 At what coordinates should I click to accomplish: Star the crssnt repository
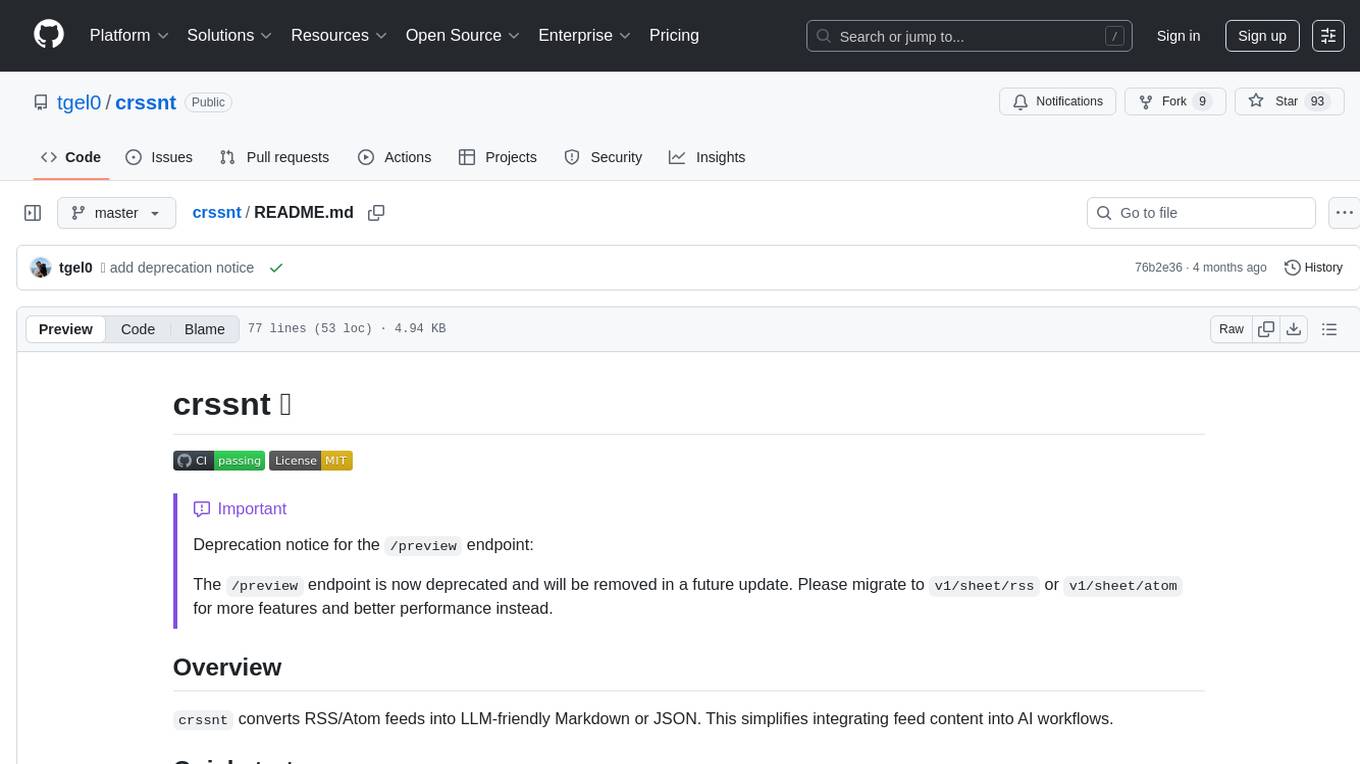point(1290,101)
